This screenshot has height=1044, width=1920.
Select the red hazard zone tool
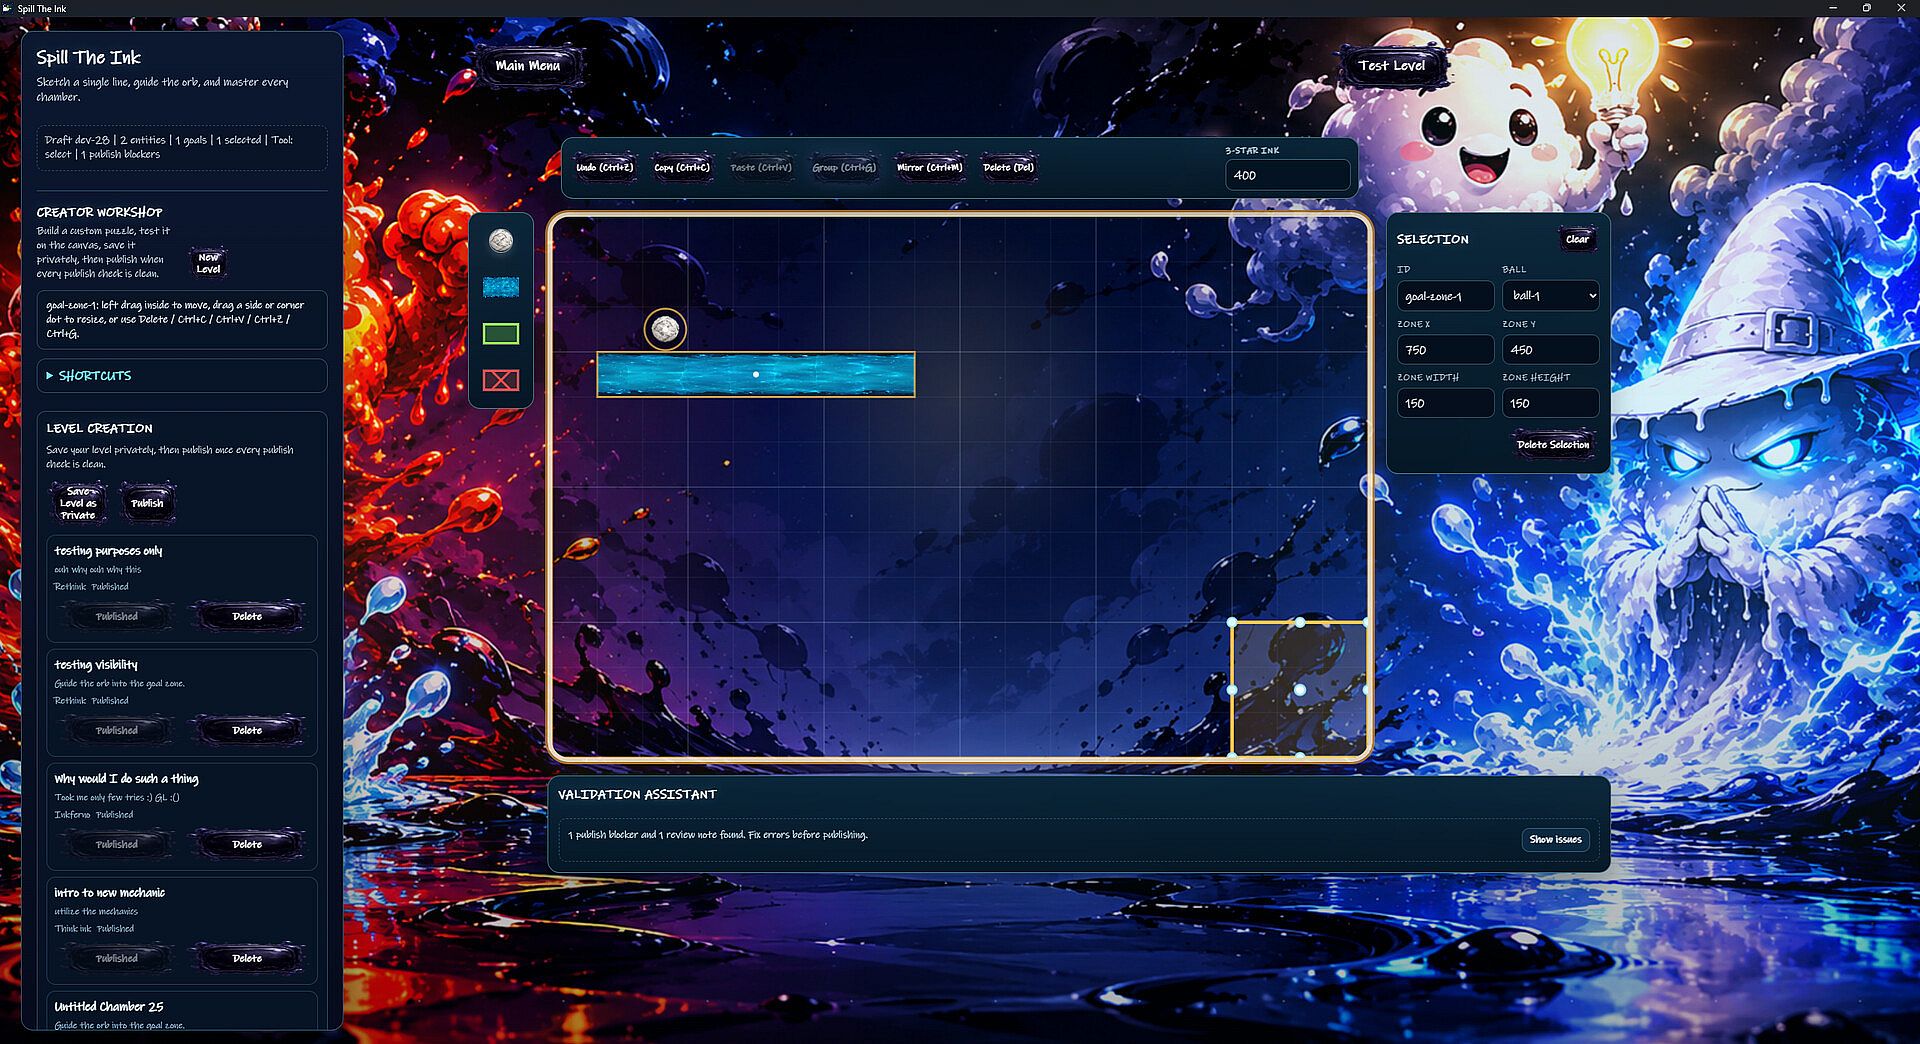tap(501, 380)
